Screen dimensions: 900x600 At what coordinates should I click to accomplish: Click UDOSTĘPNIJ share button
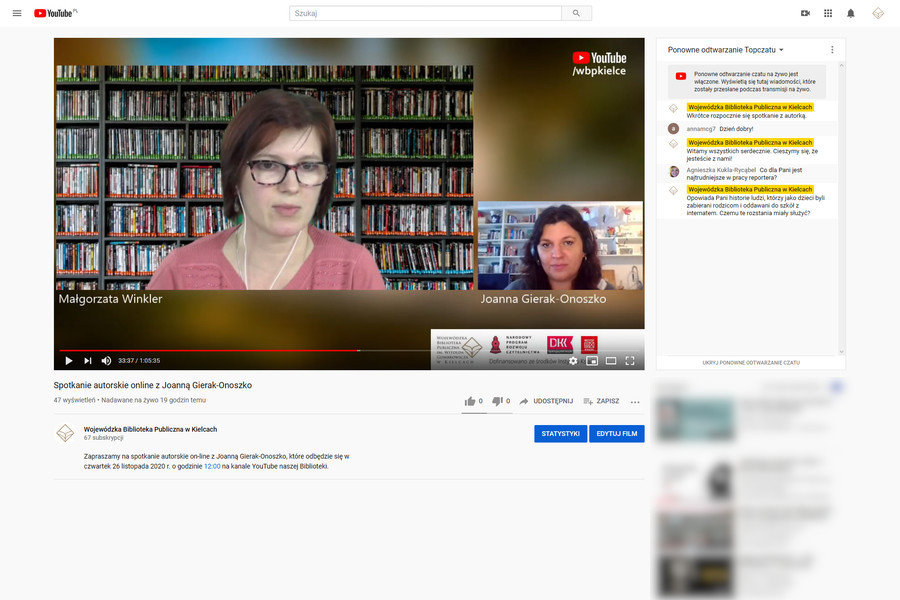[546, 401]
